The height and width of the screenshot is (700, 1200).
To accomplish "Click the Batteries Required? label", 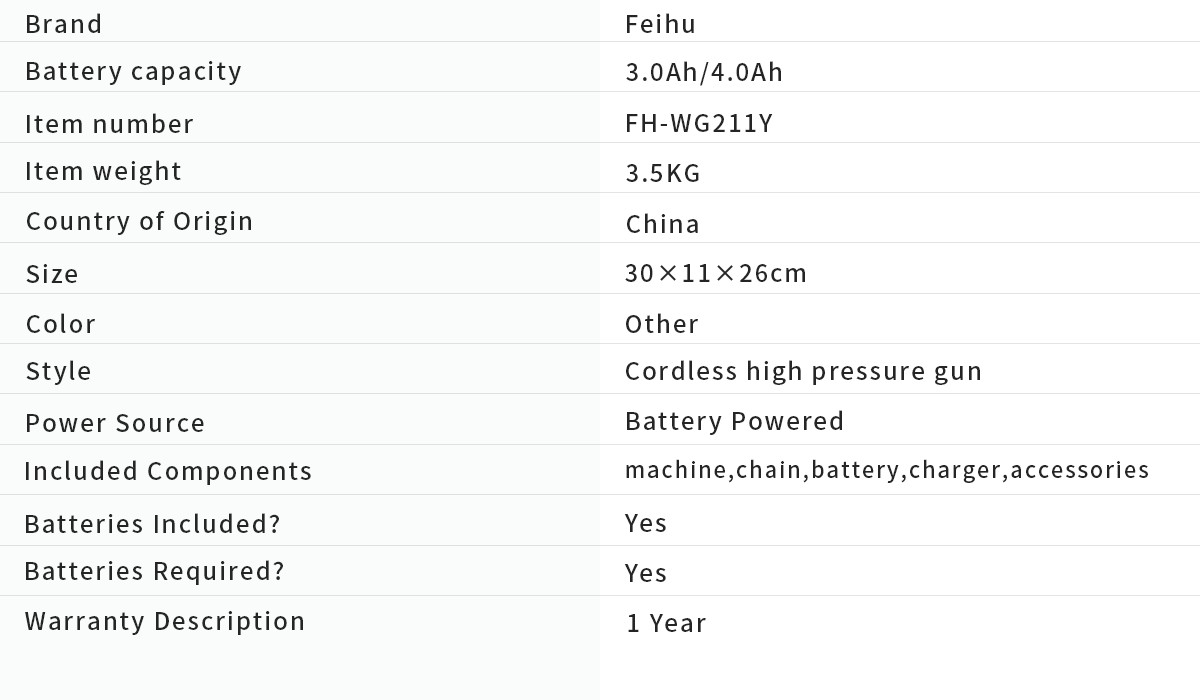I will (154, 571).
